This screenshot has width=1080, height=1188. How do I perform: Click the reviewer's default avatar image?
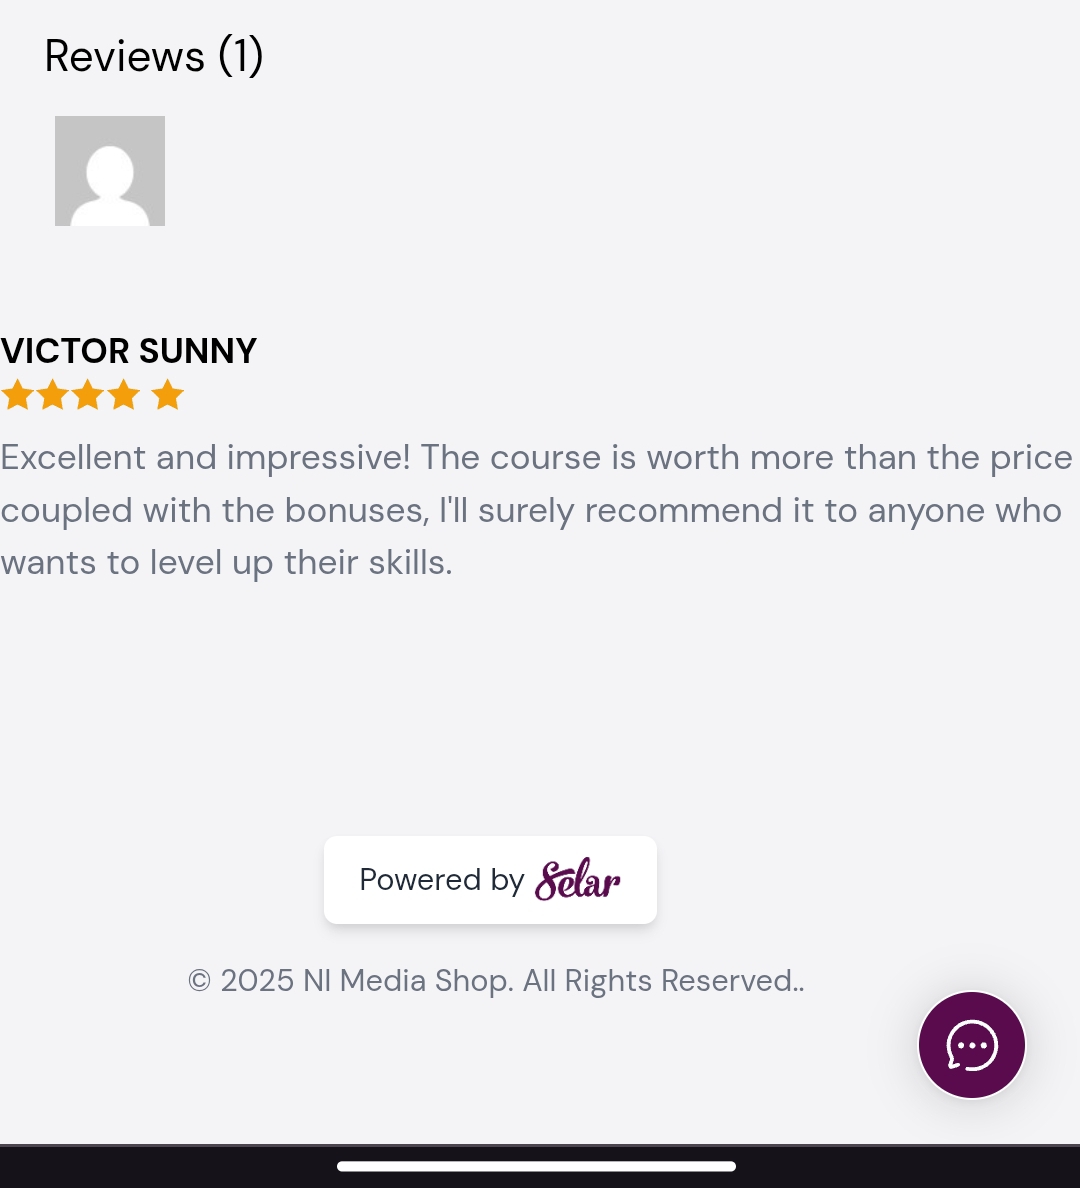pos(110,170)
